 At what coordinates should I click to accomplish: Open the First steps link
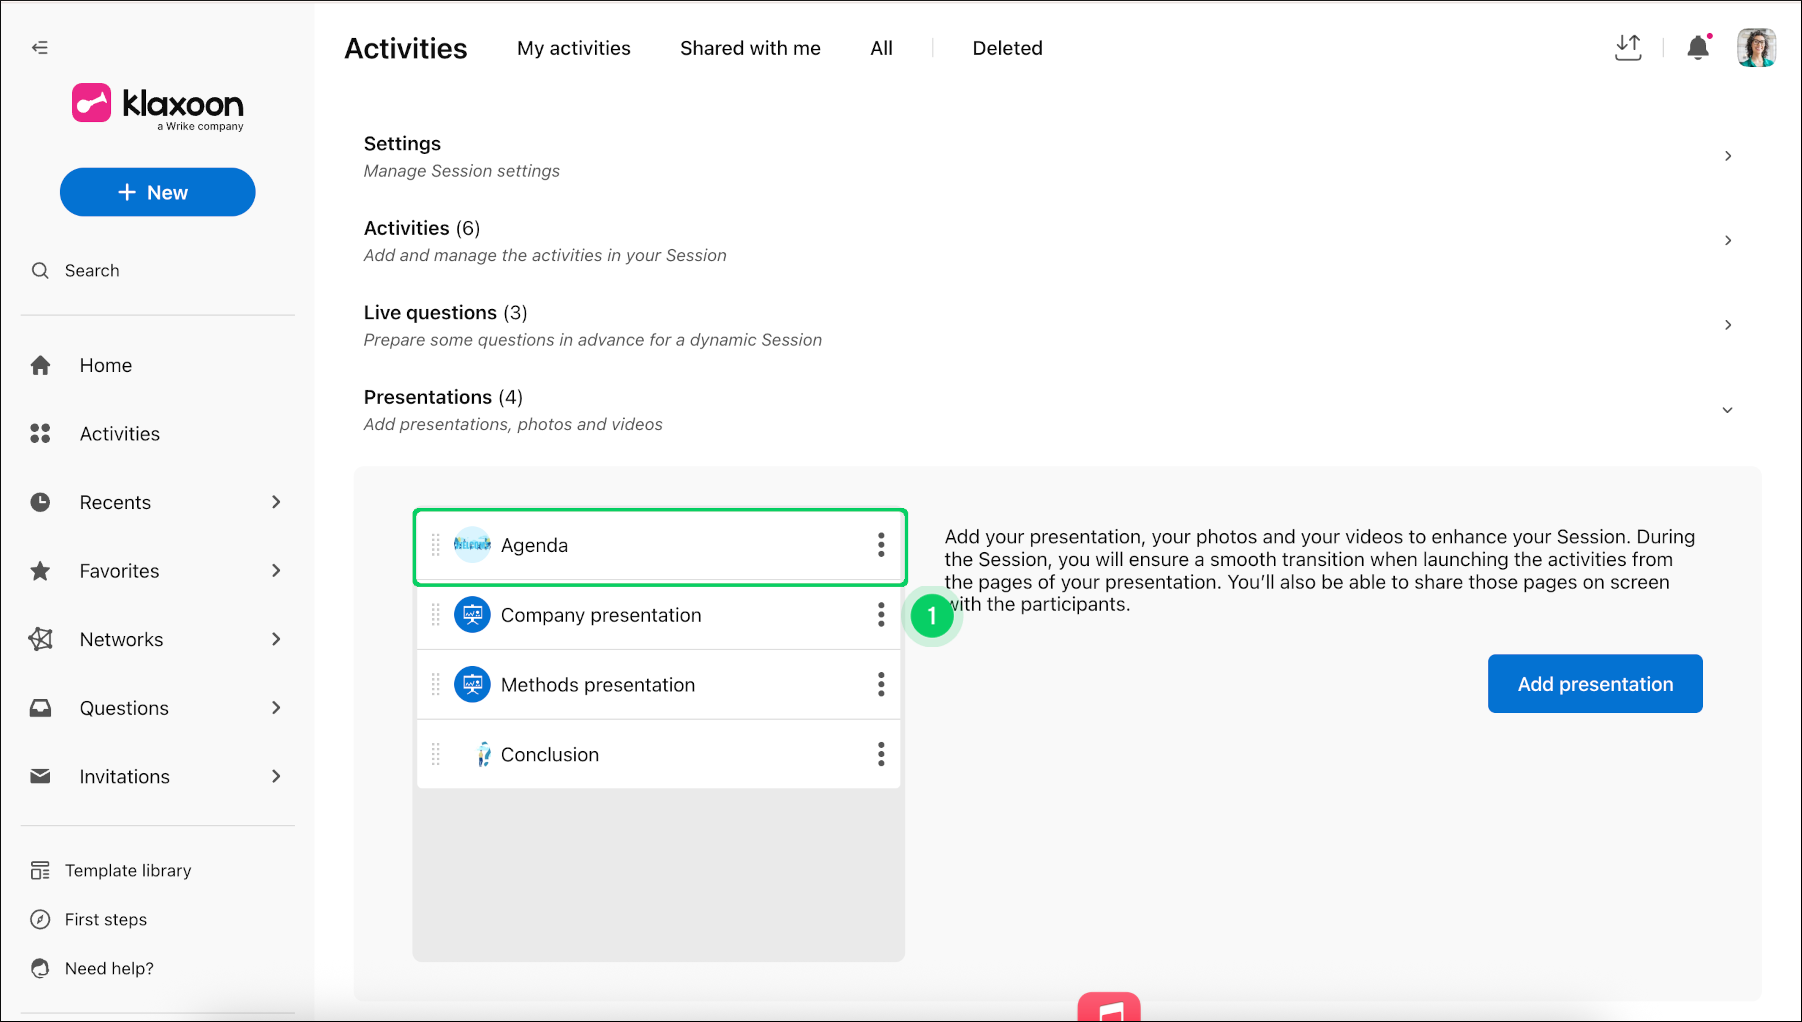[106, 920]
